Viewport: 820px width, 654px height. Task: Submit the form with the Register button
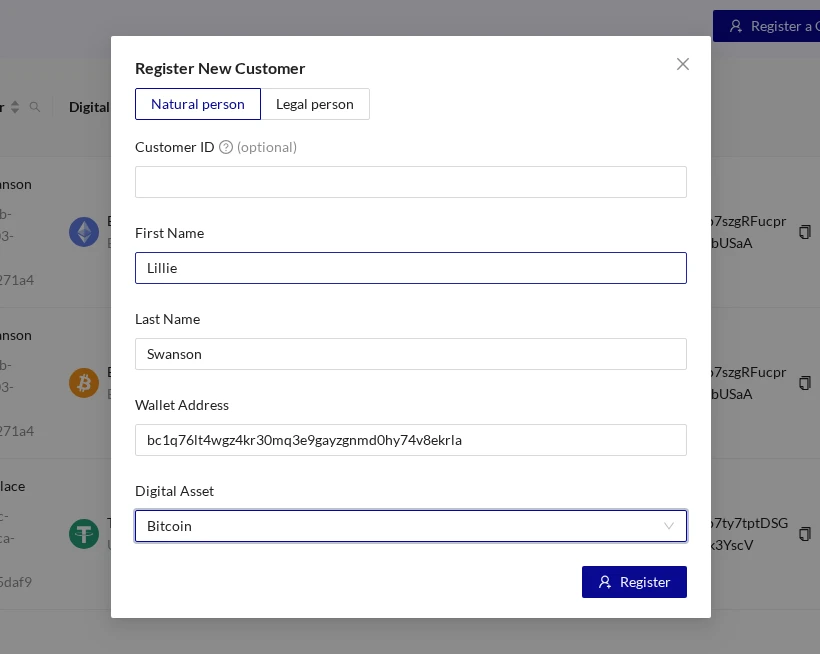coord(634,582)
